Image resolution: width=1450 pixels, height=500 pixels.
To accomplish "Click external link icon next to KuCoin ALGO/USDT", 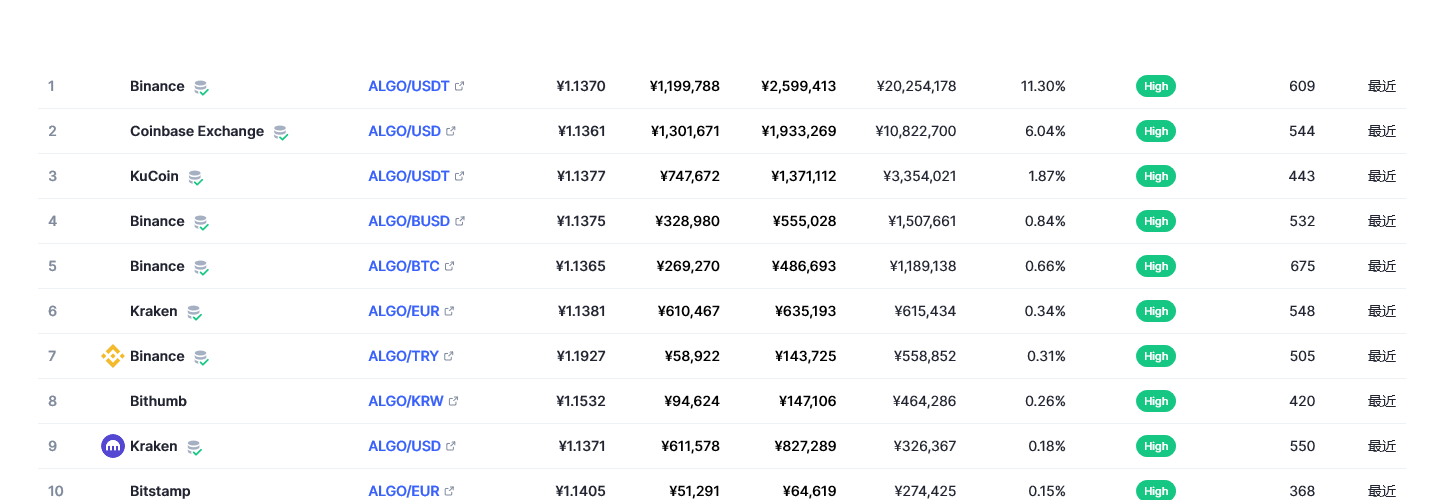I will point(460,176).
